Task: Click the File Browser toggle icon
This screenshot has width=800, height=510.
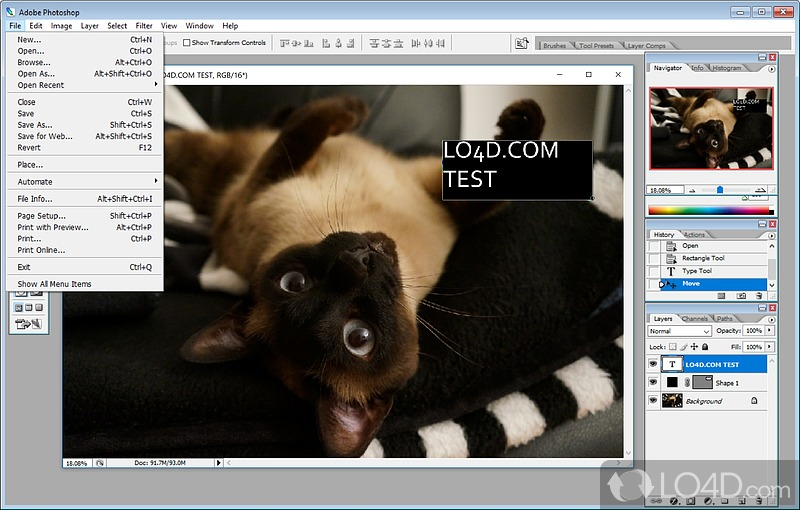Action: [x=521, y=43]
